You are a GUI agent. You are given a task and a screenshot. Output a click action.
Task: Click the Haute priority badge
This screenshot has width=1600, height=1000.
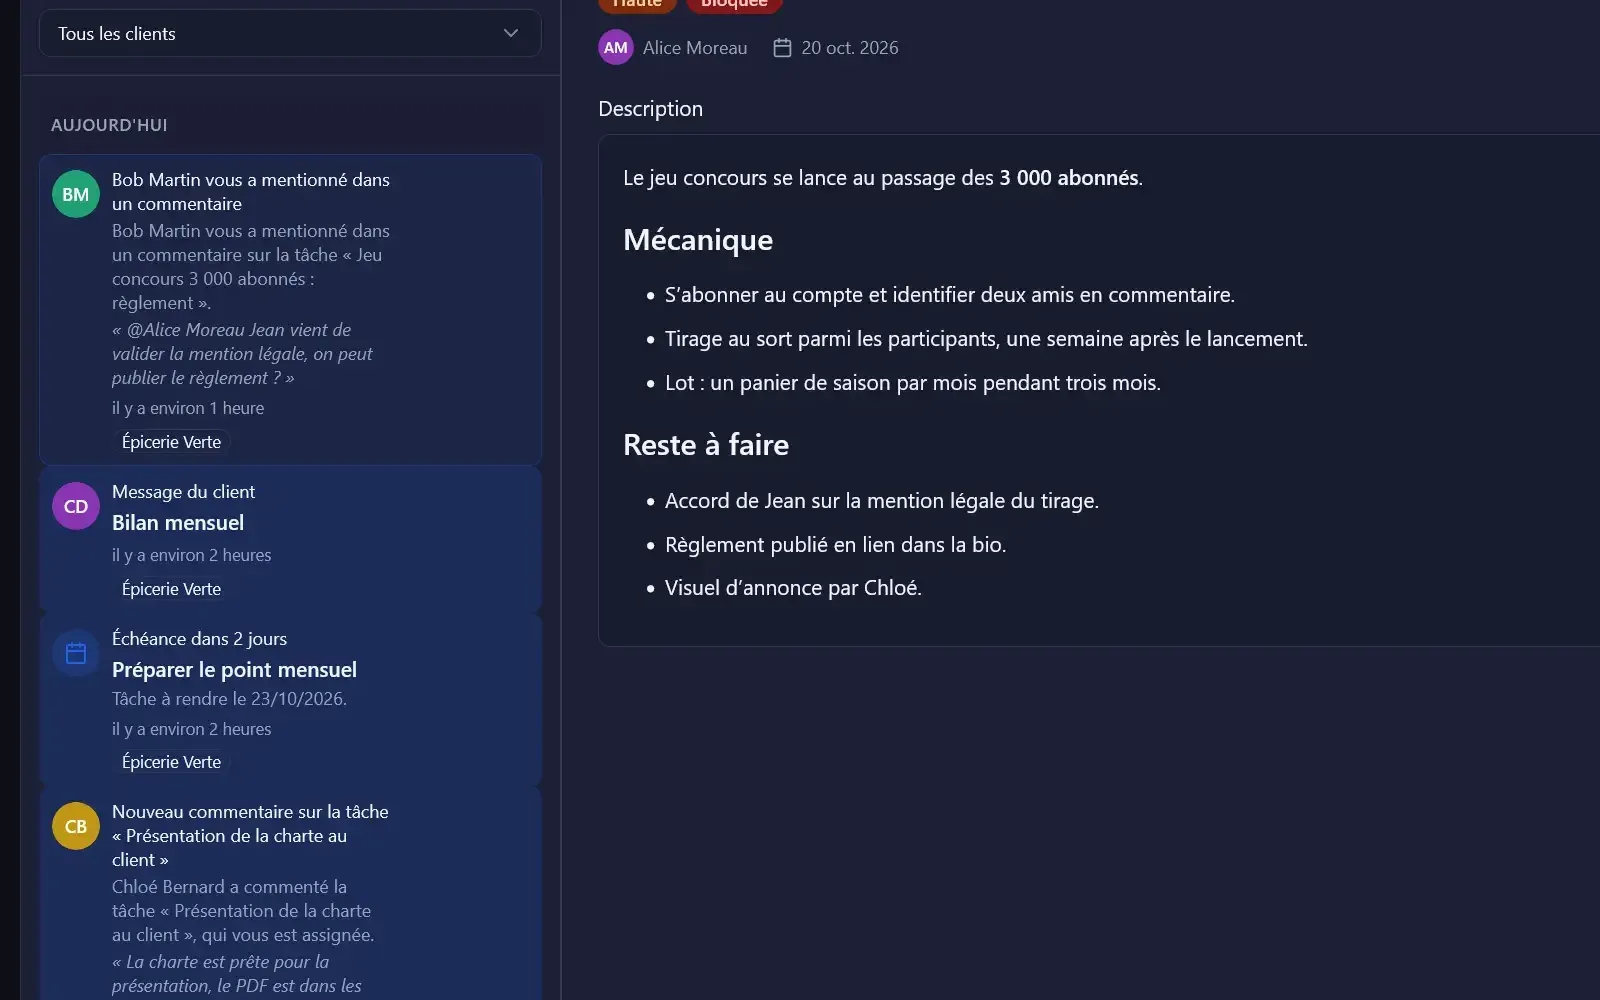637,4
